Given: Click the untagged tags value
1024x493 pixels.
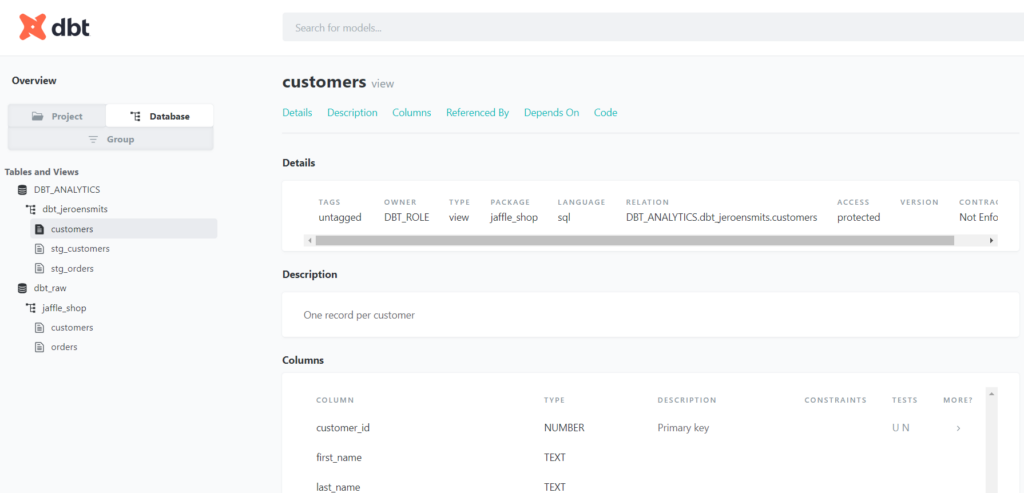Looking at the screenshot, I should tap(340, 217).
